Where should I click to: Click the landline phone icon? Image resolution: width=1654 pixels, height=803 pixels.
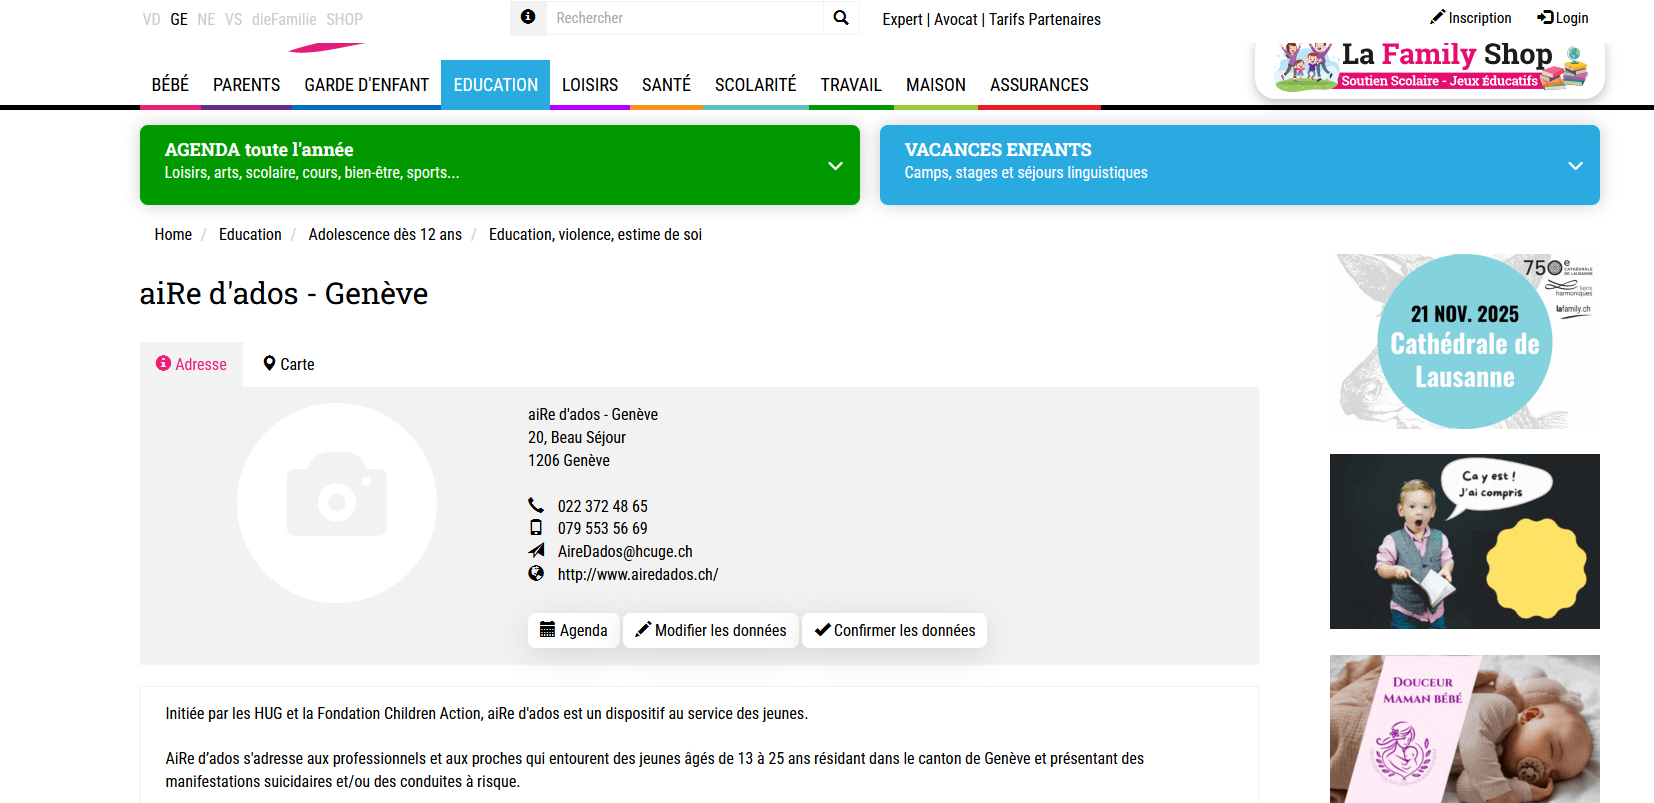536,505
